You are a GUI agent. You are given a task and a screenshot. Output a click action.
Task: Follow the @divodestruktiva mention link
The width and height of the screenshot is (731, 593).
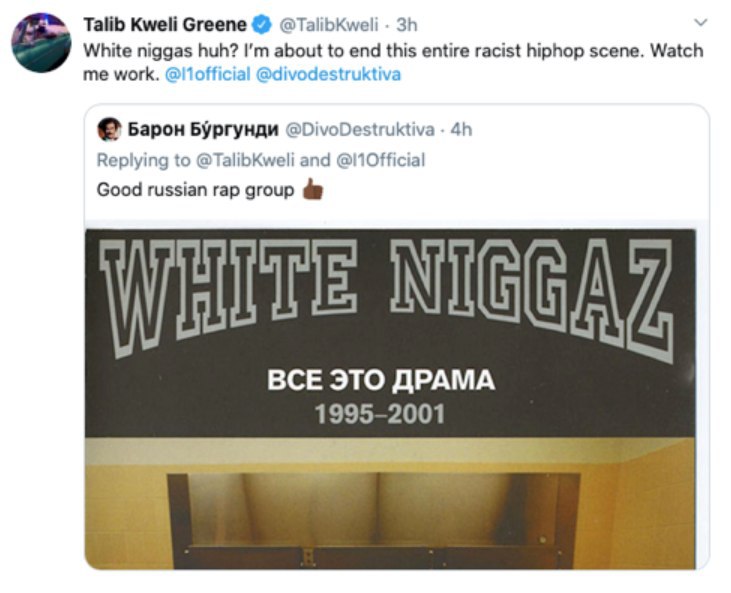[x=329, y=74]
